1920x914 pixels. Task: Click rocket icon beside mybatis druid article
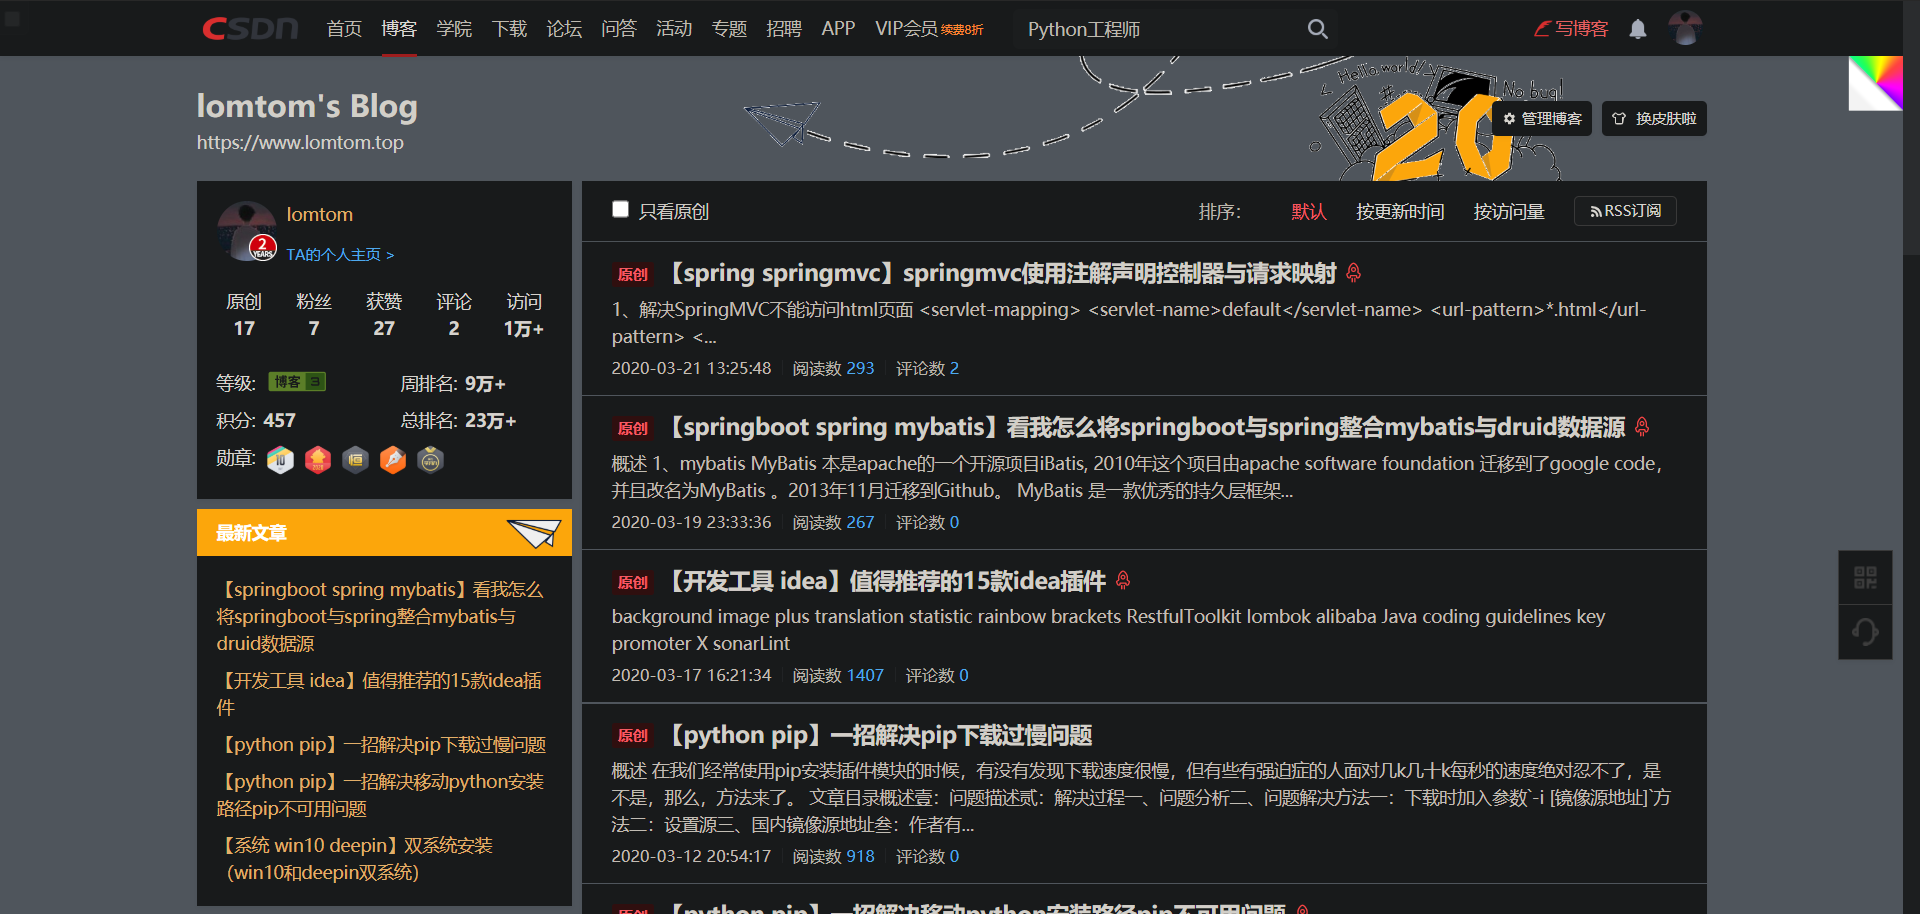tap(1642, 427)
